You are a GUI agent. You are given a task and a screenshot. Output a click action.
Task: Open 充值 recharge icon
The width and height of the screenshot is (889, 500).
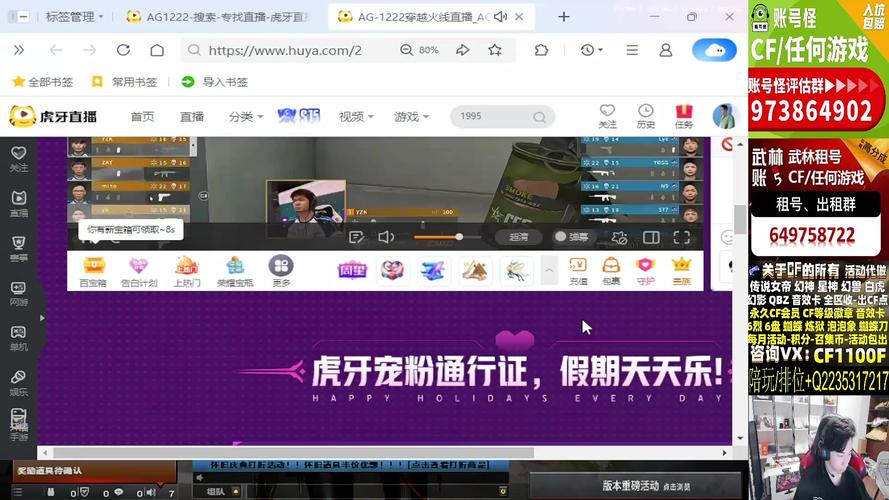pos(578,271)
